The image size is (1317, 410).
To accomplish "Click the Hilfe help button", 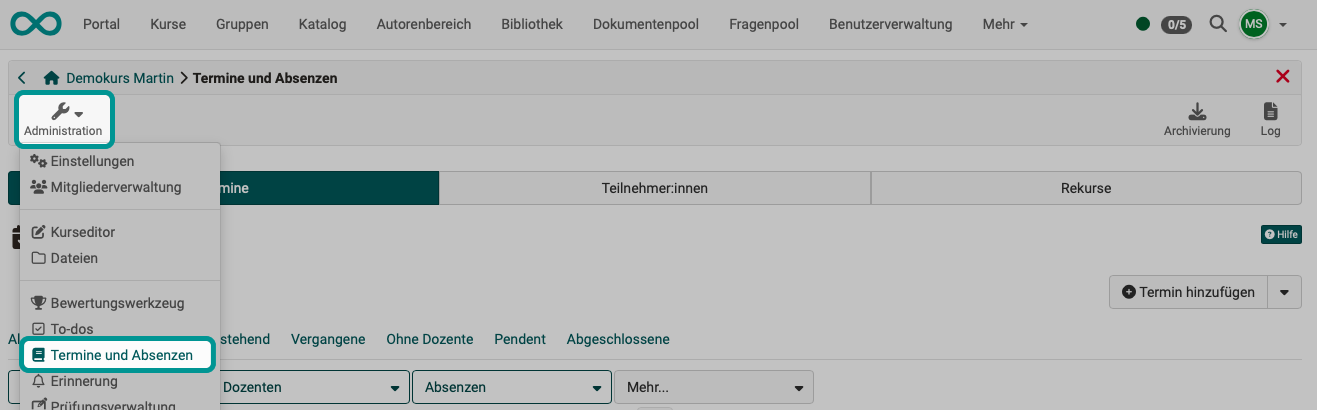I will point(1281,234).
